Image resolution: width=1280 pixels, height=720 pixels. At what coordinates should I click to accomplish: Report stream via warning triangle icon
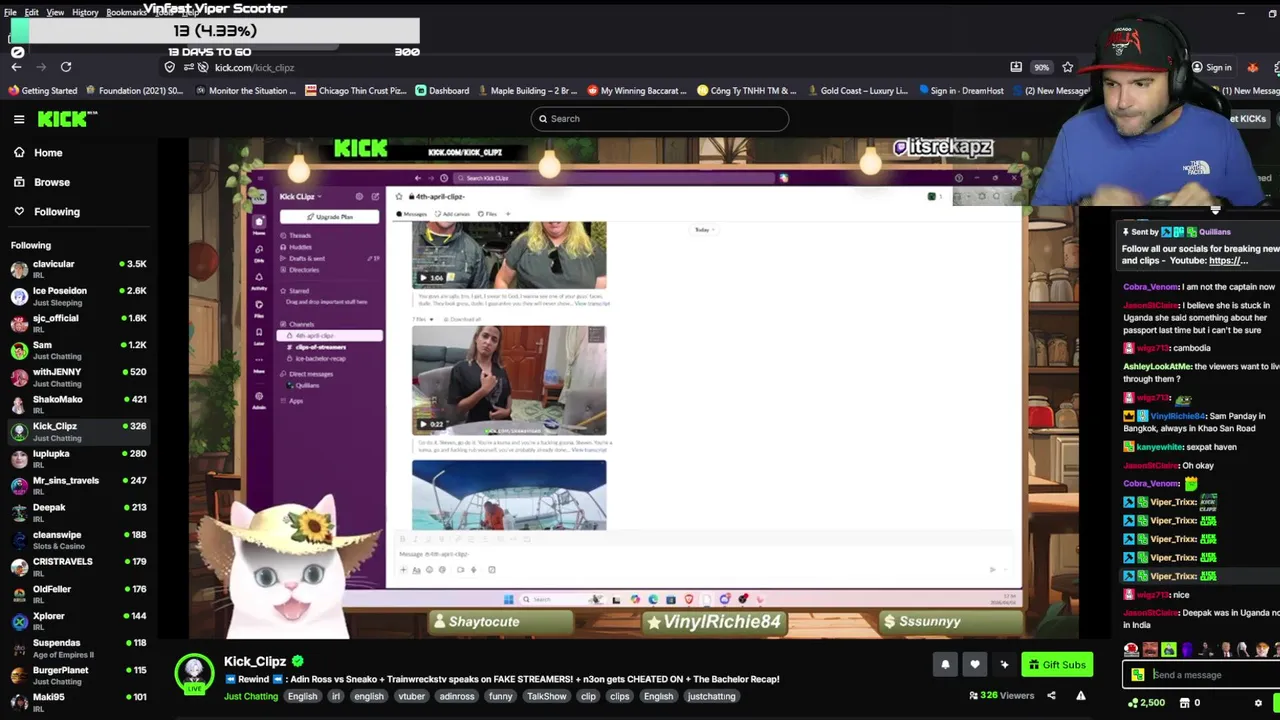(x=1081, y=696)
